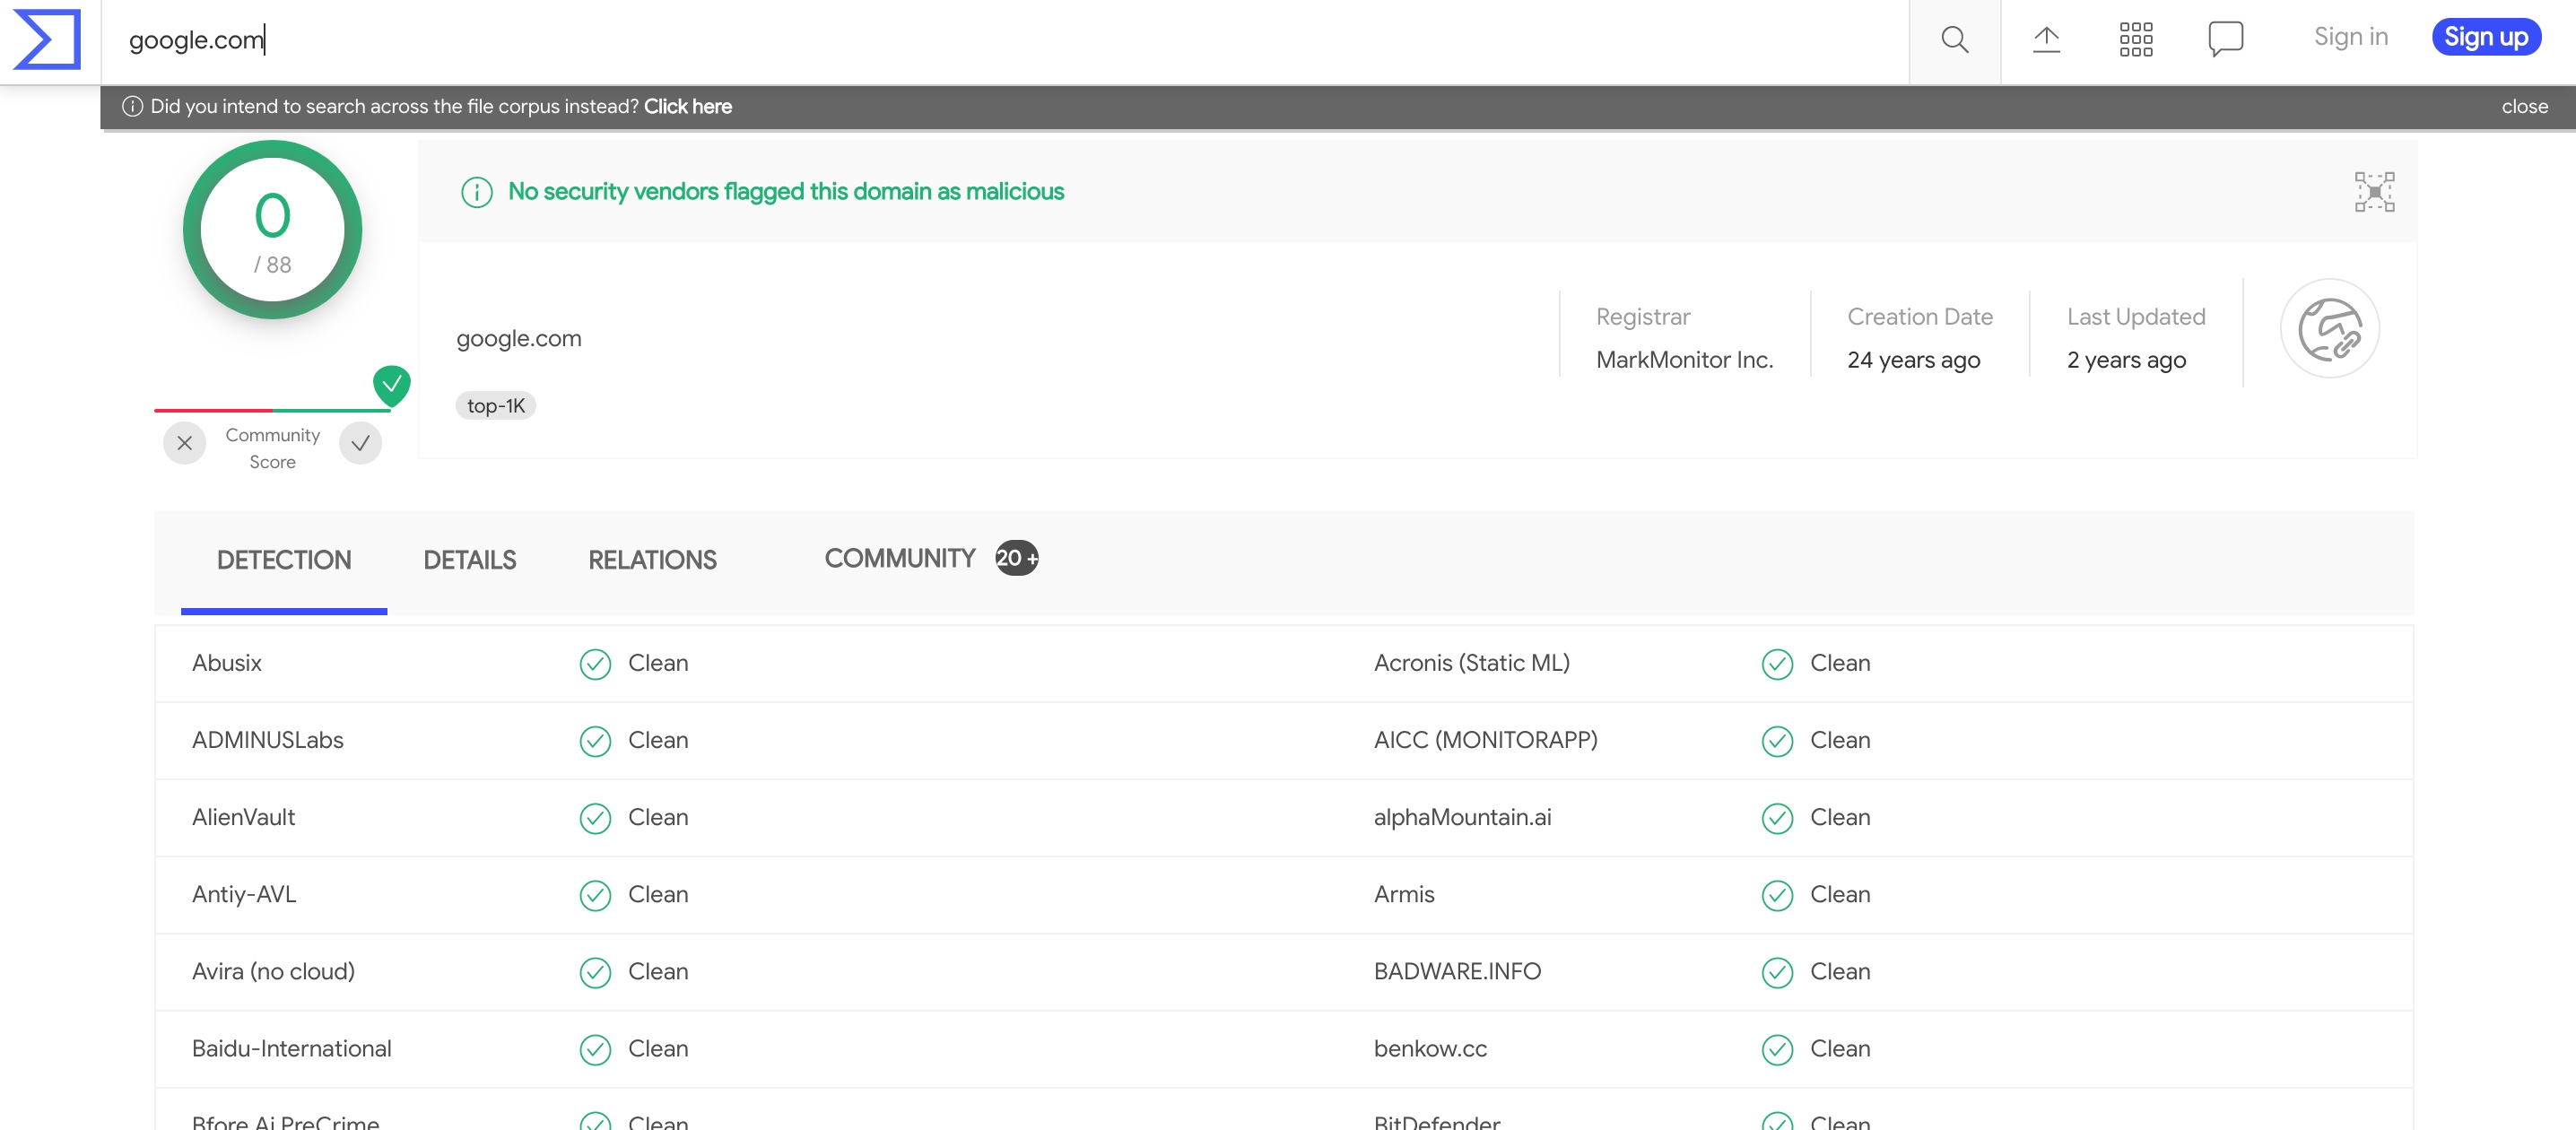Select the Detection tab
The image size is (2576, 1130).
click(284, 560)
